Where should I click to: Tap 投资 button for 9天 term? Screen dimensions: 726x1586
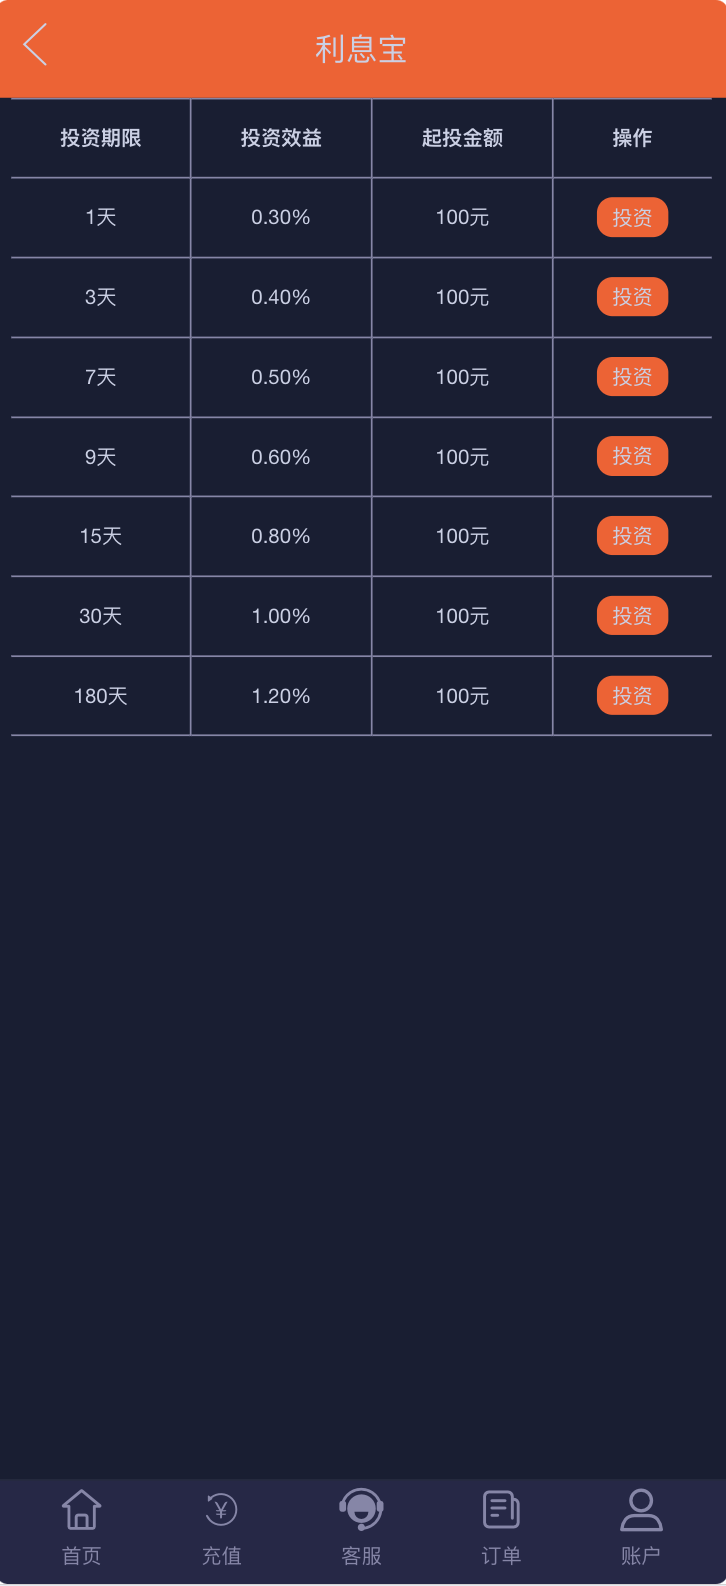tap(632, 456)
